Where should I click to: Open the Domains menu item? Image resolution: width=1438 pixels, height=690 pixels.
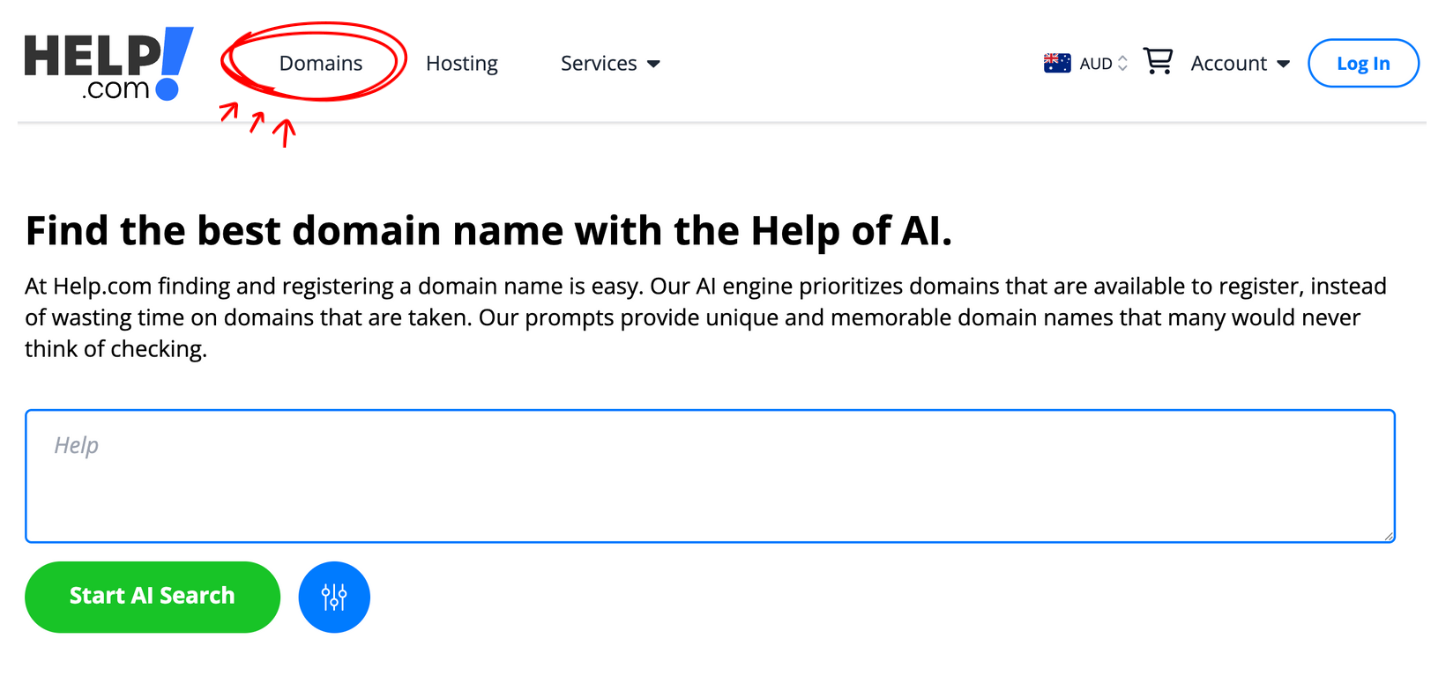point(320,63)
